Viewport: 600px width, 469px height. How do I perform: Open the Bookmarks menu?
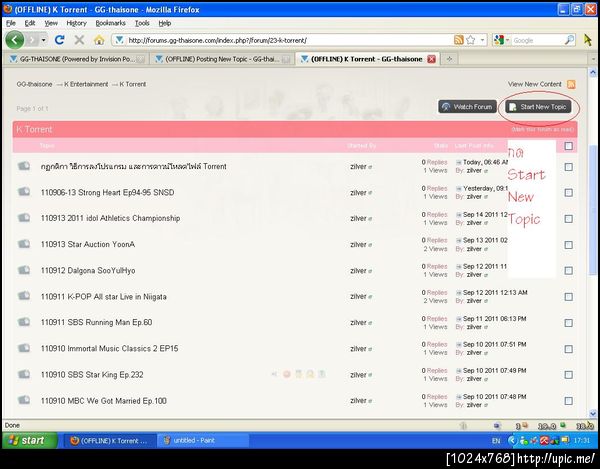tap(110, 23)
